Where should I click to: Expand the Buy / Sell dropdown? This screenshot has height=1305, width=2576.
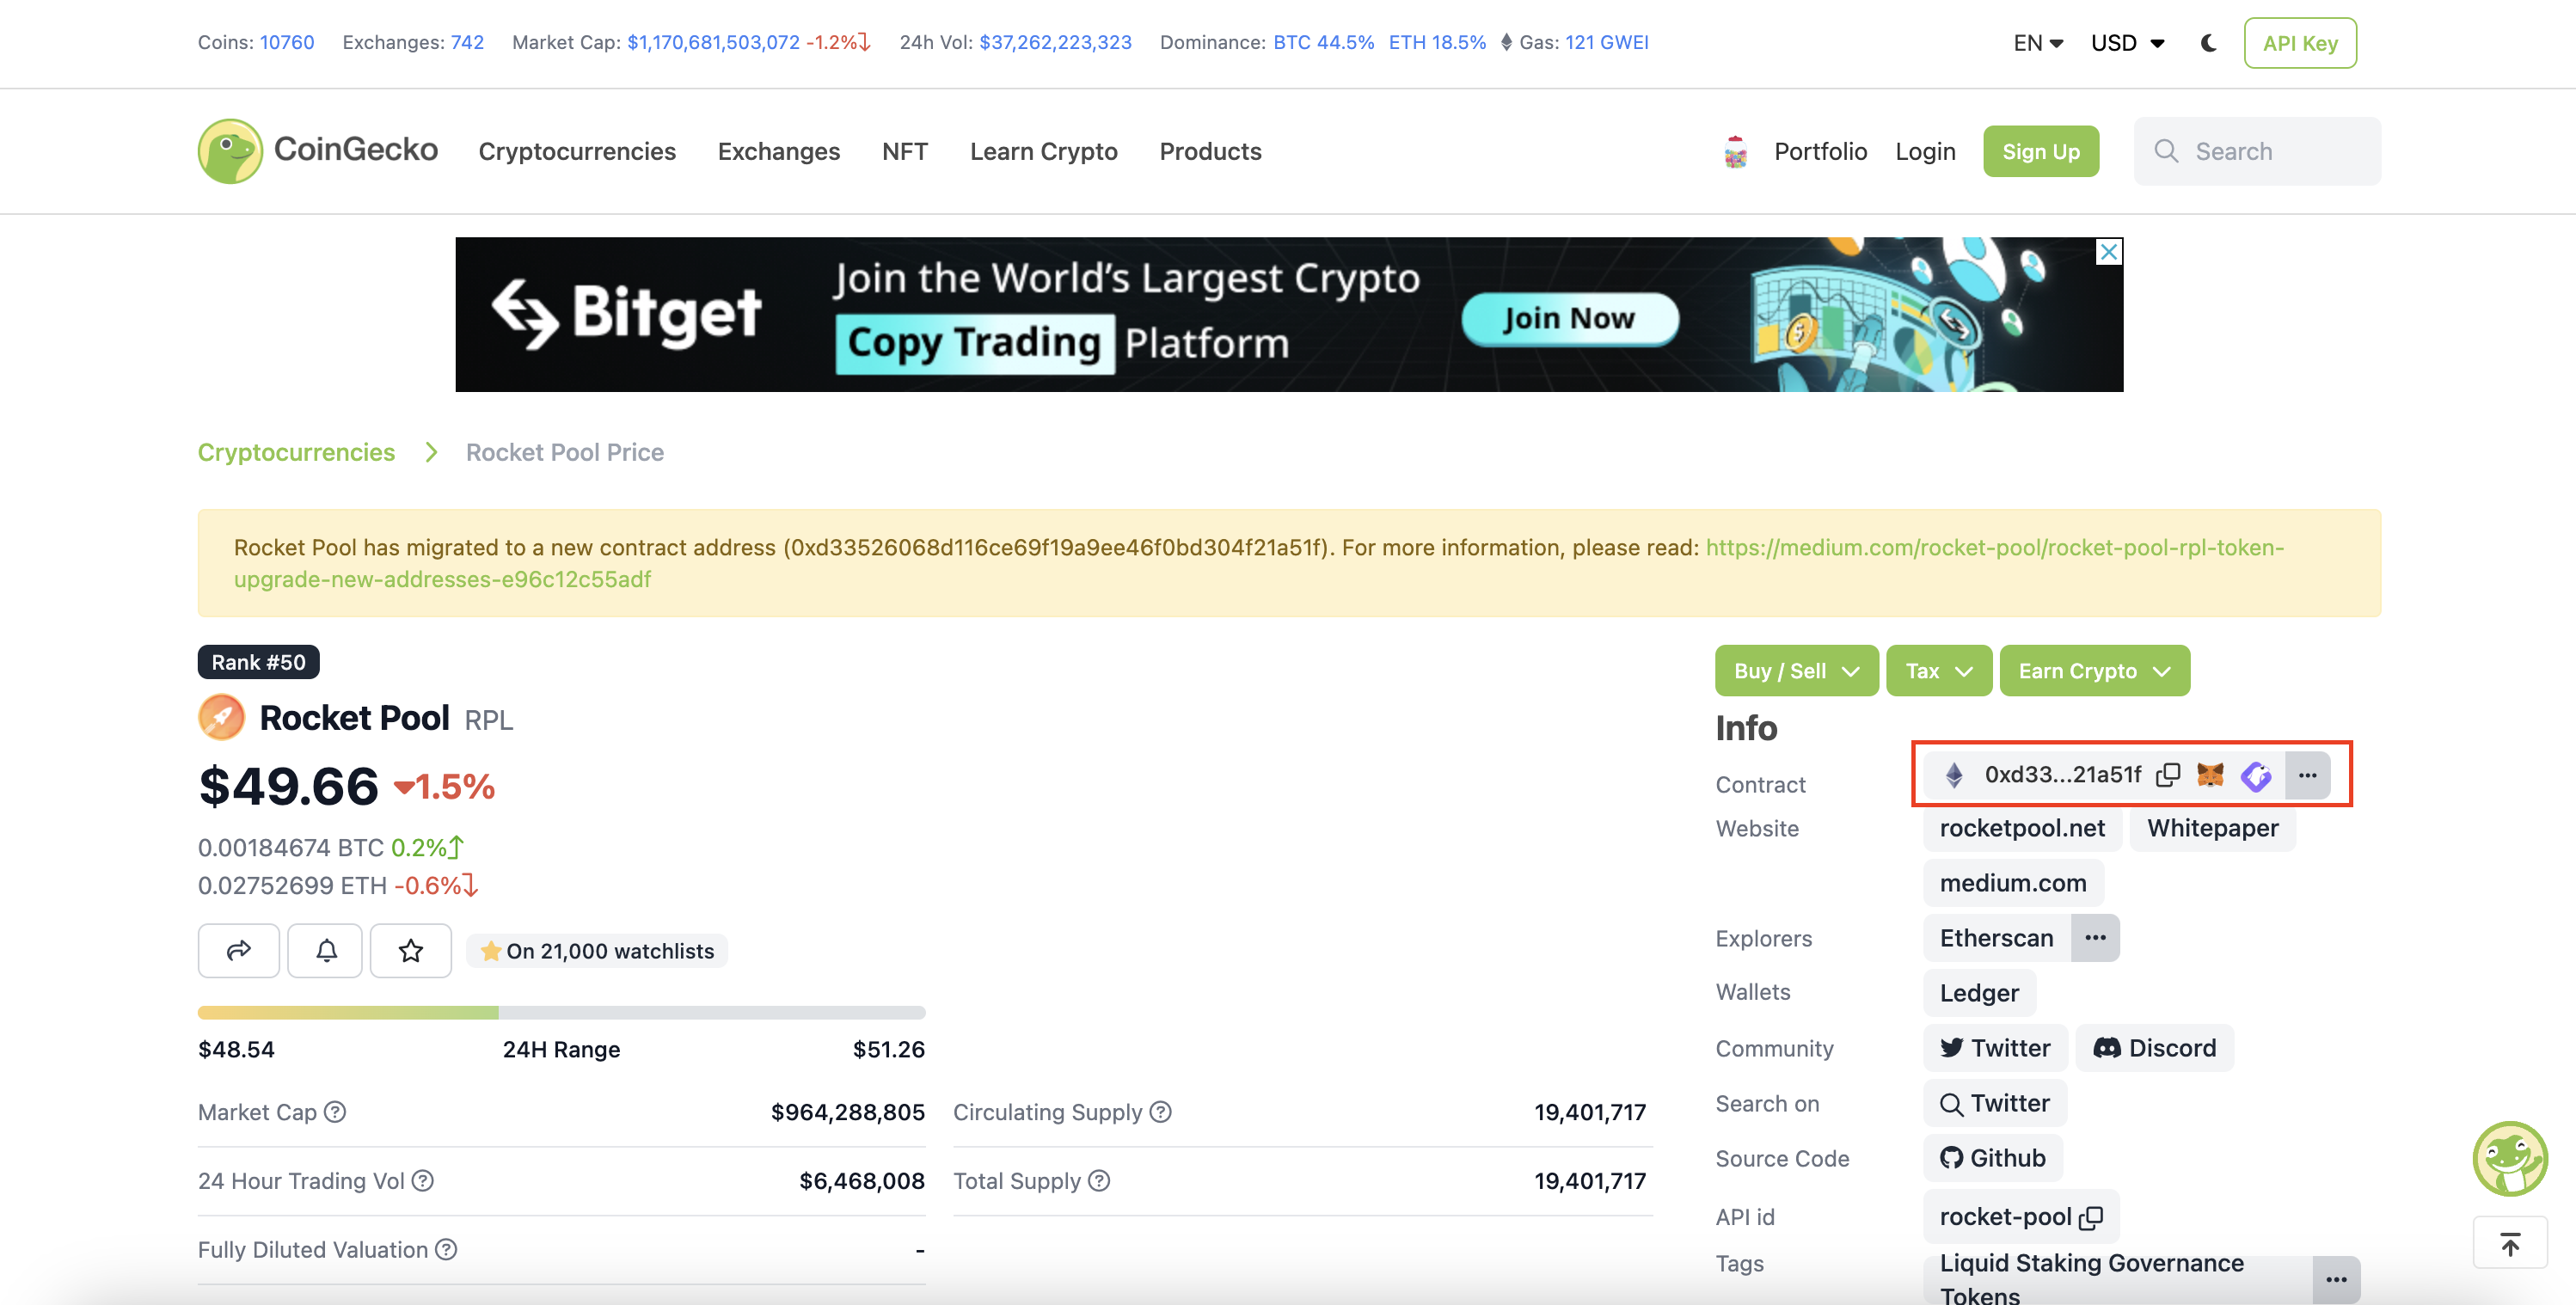point(1796,671)
